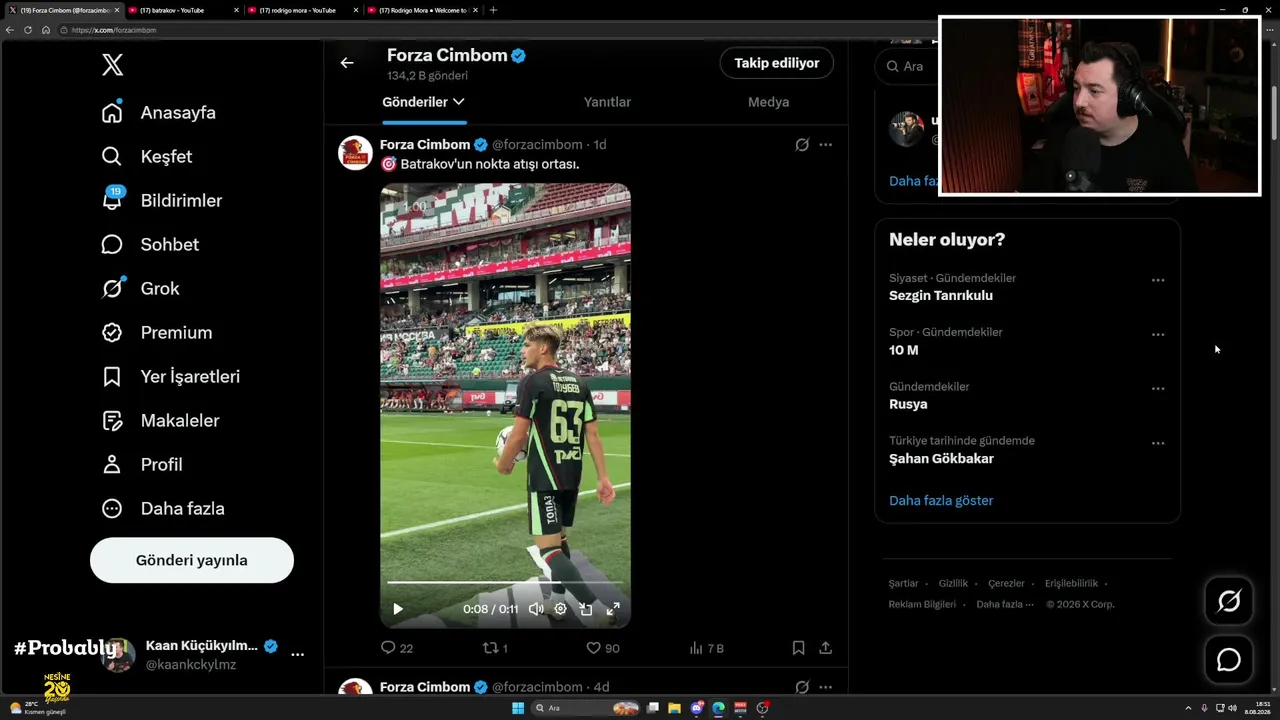Click the Ara search field on X
The height and width of the screenshot is (720, 1280).
click(x=906, y=66)
